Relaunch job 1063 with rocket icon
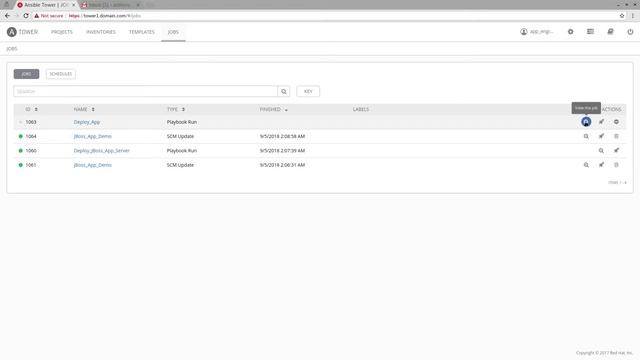 [601, 122]
